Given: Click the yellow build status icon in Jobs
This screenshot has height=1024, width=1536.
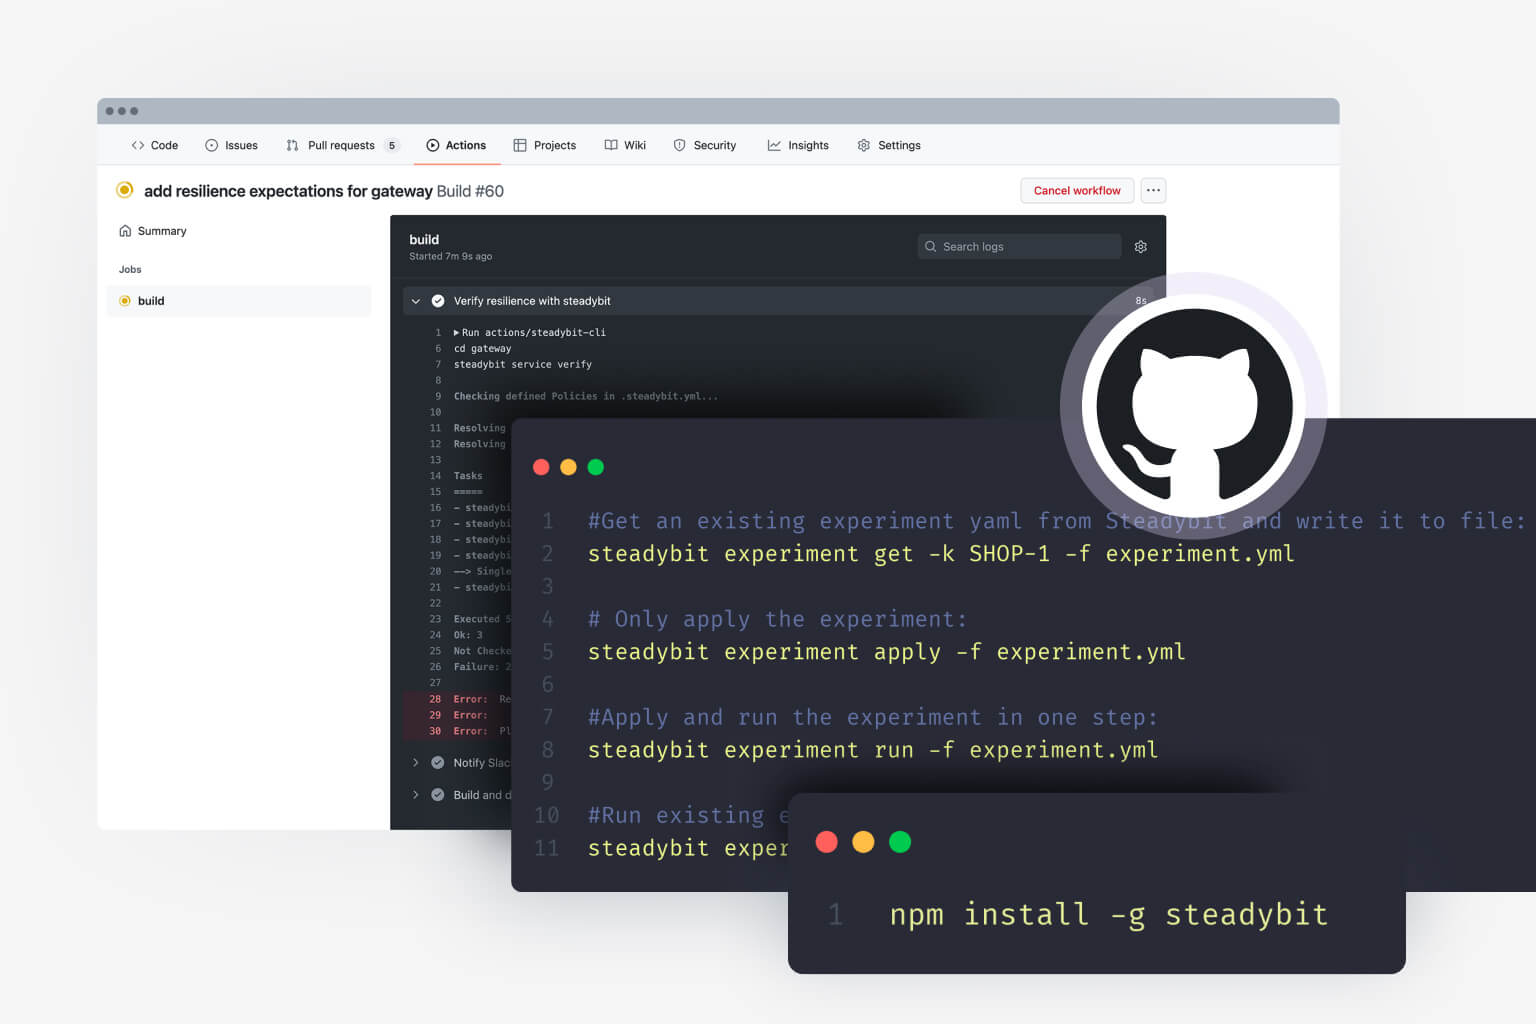Looking at the screenshot, I should tap(125, 301).
